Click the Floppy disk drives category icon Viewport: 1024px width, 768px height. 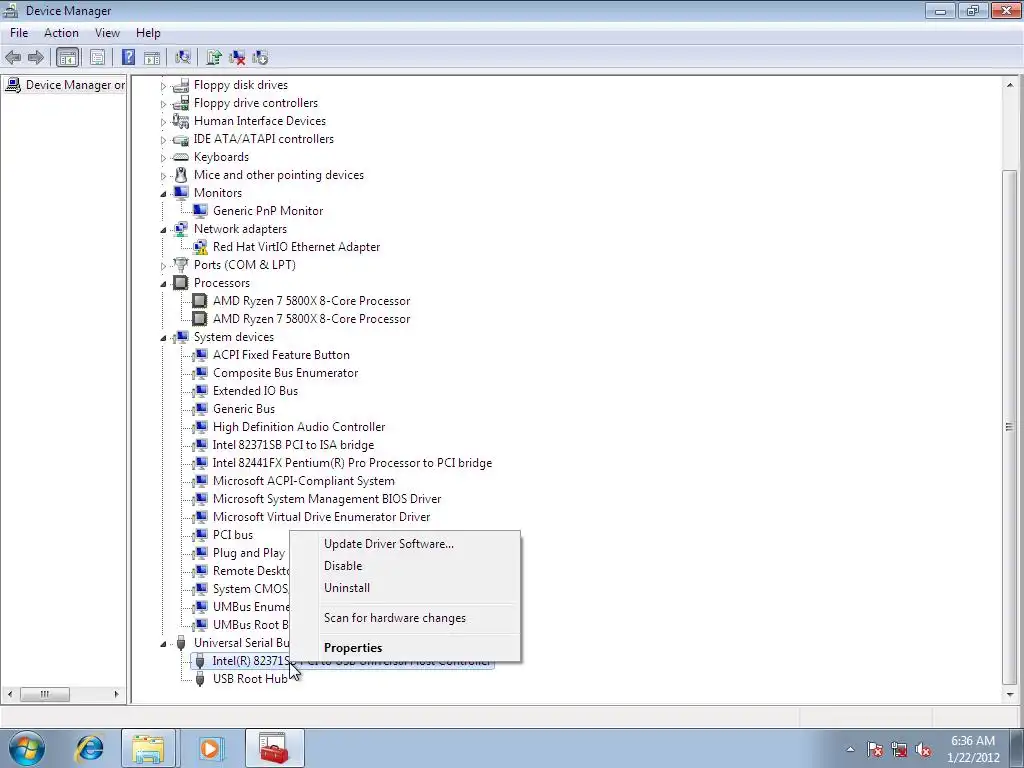[x=181, y=85]
